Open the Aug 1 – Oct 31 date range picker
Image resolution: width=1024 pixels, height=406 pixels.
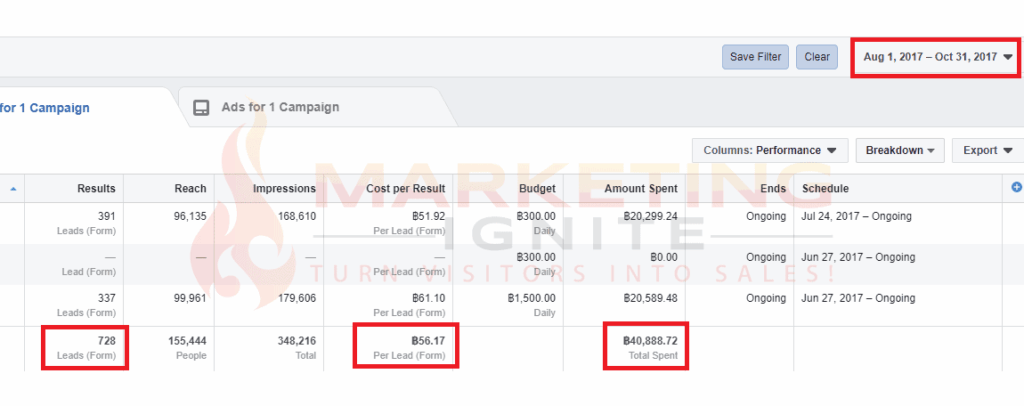(936, 57)
